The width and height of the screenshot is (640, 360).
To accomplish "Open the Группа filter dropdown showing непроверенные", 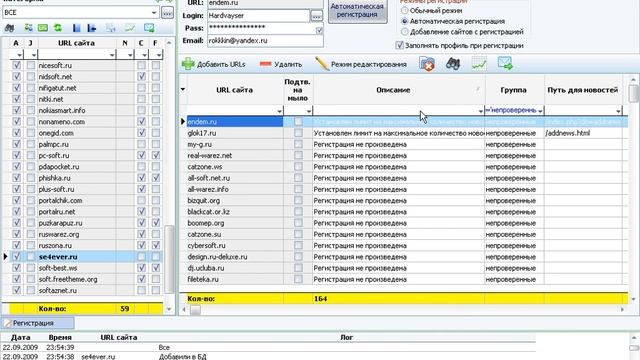I will [x=540, y=111].
